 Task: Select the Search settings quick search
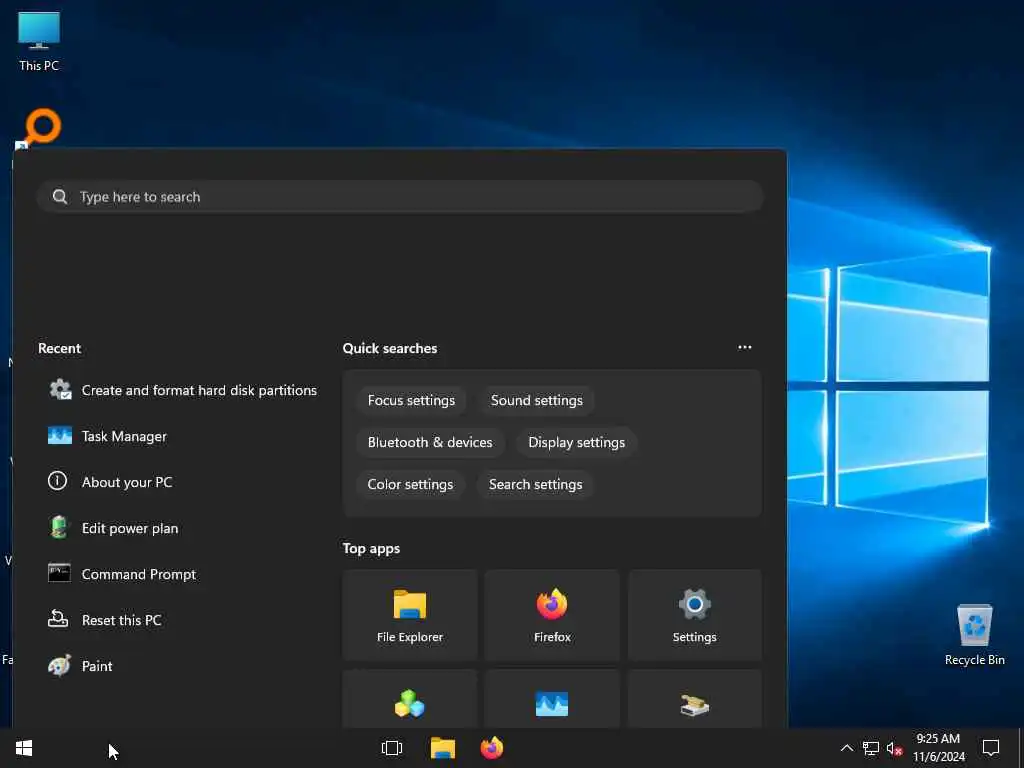[x=536, y=484]
